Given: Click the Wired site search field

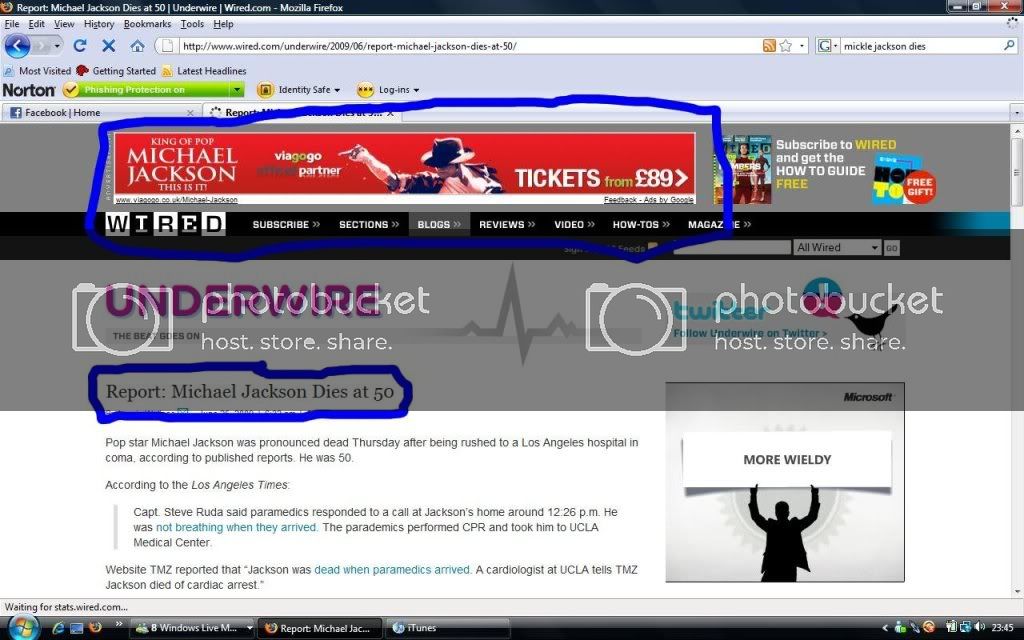Looking at the screenshot, I should click(x=731, y=248).
